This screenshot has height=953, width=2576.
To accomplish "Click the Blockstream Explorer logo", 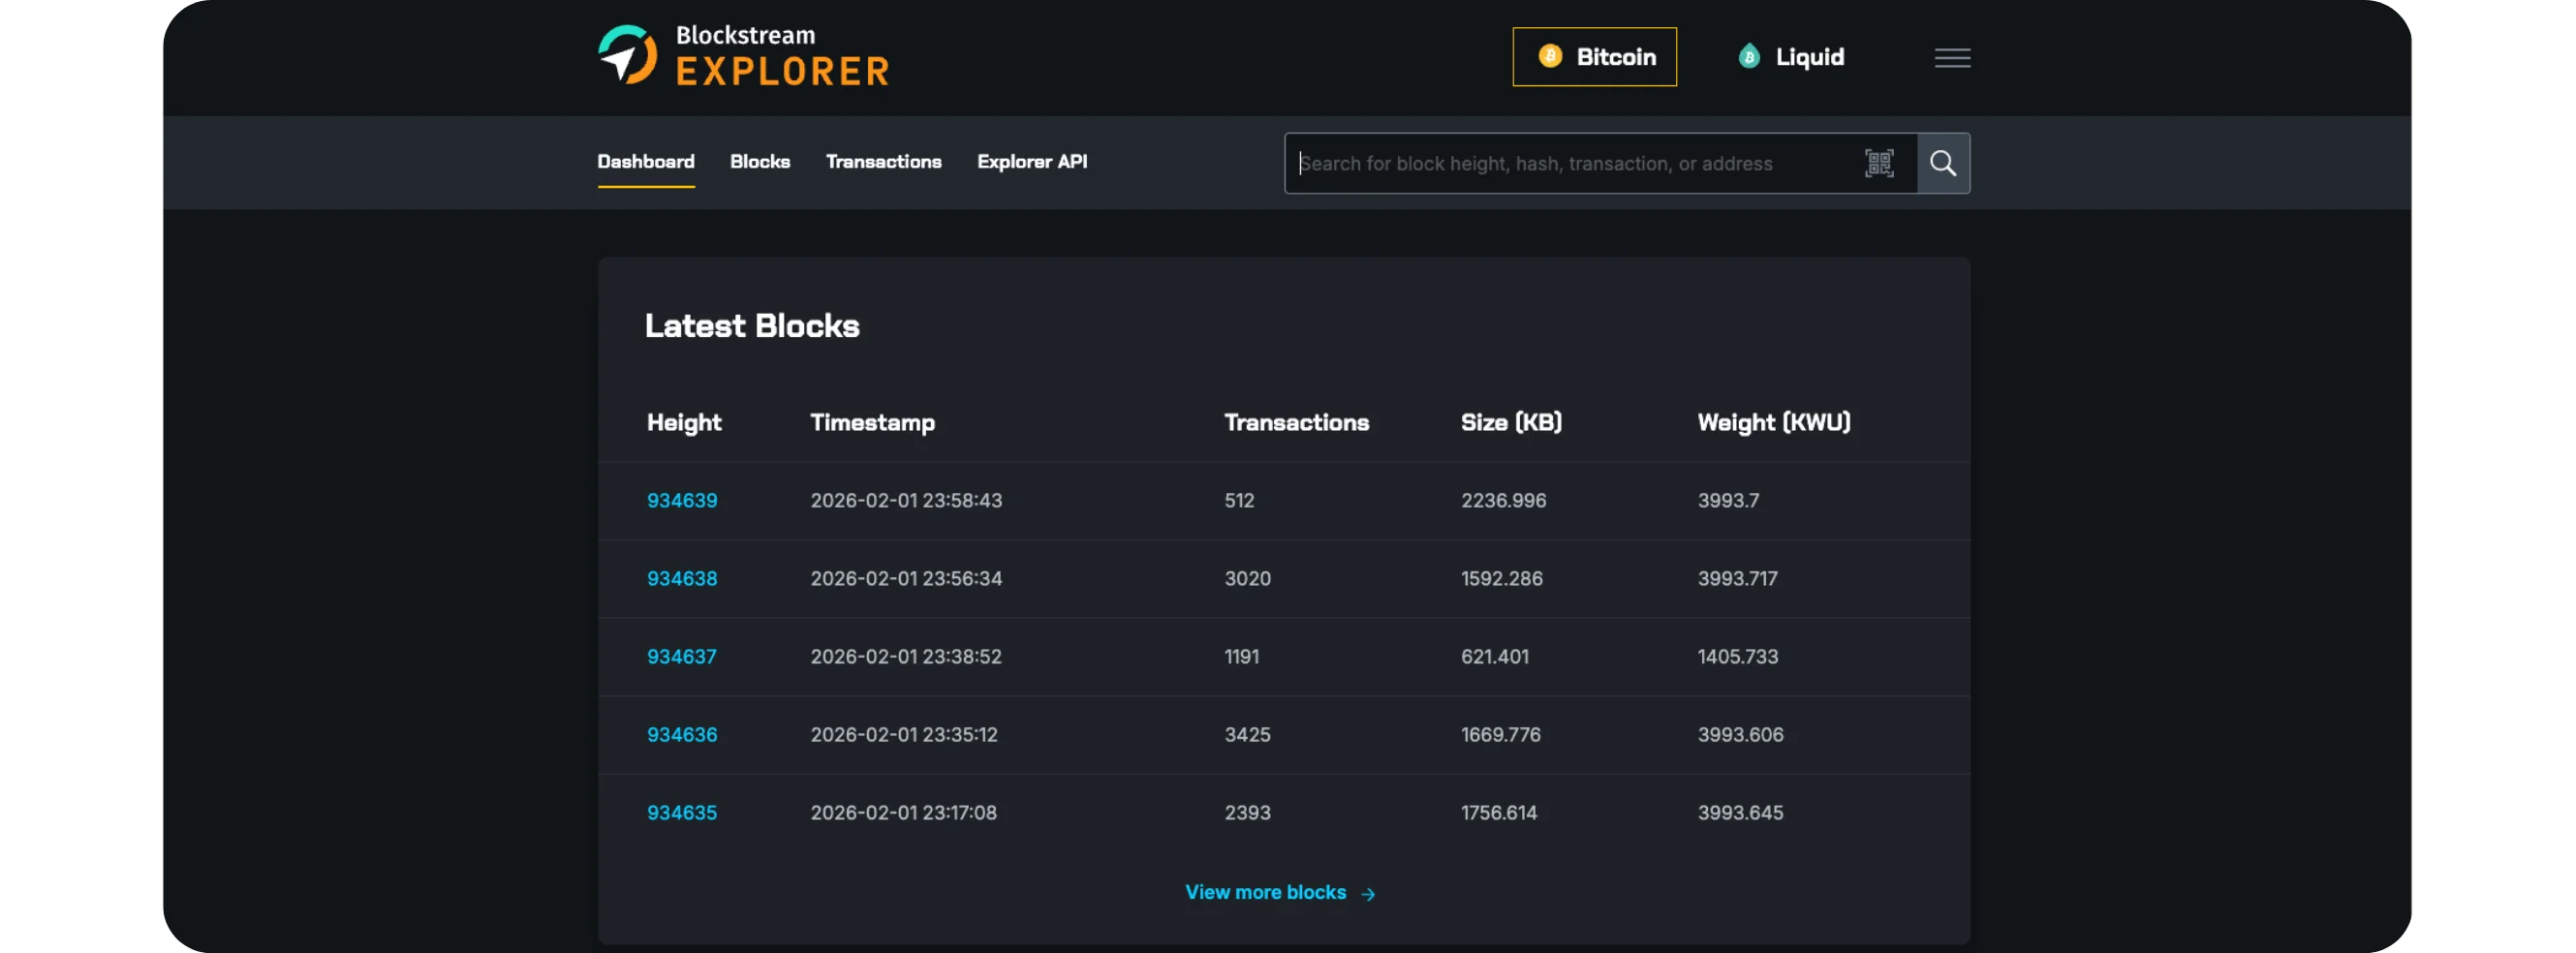I will pos(742,56).
